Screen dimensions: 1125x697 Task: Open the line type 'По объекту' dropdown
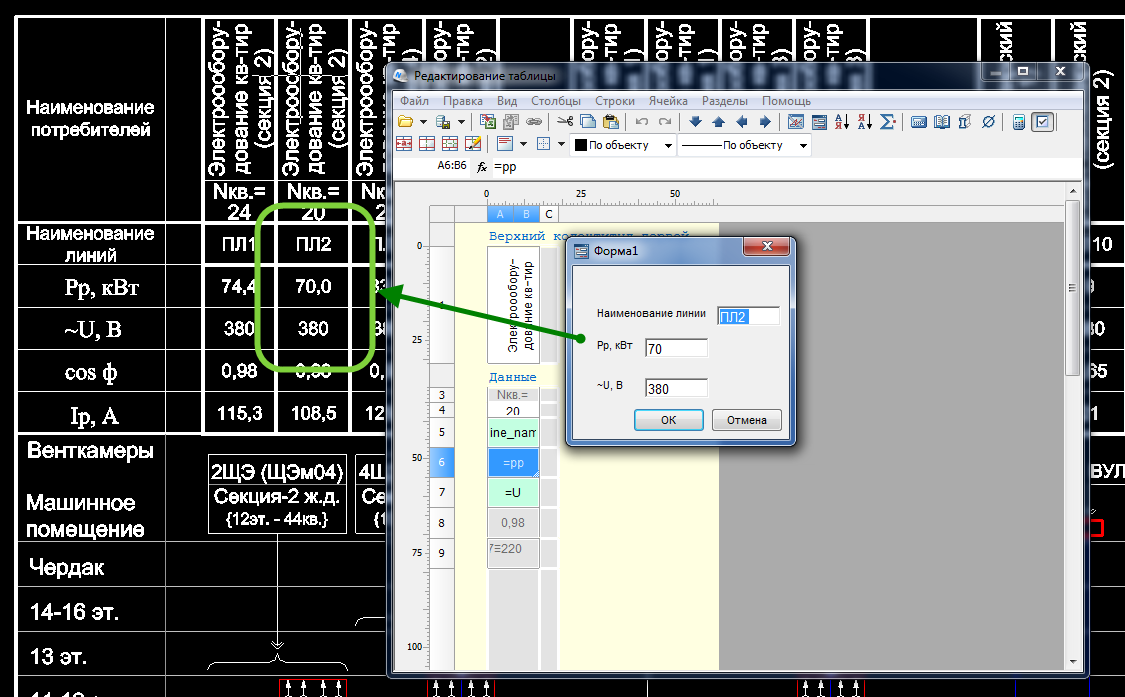pos(804,145)
